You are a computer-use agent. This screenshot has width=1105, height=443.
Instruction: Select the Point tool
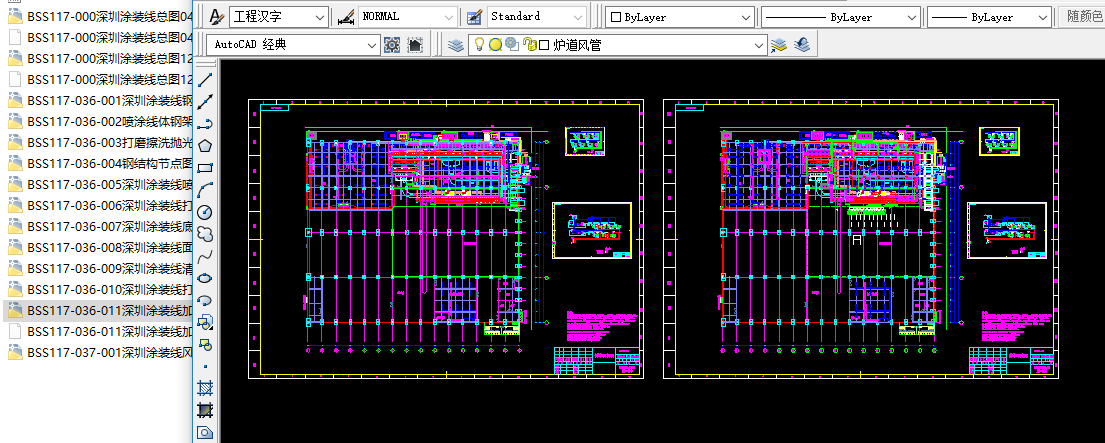(x=205, y=366)
